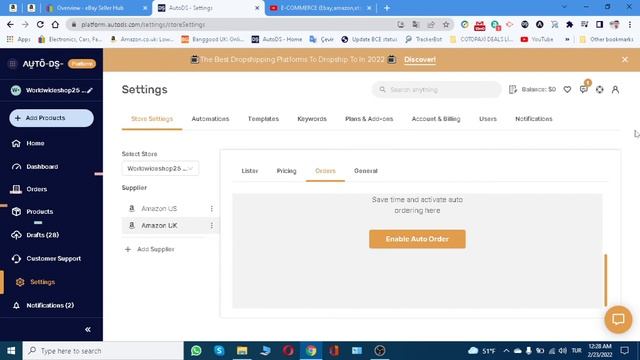
Task: Switch to Automations tab
Action: click(210, 119)
